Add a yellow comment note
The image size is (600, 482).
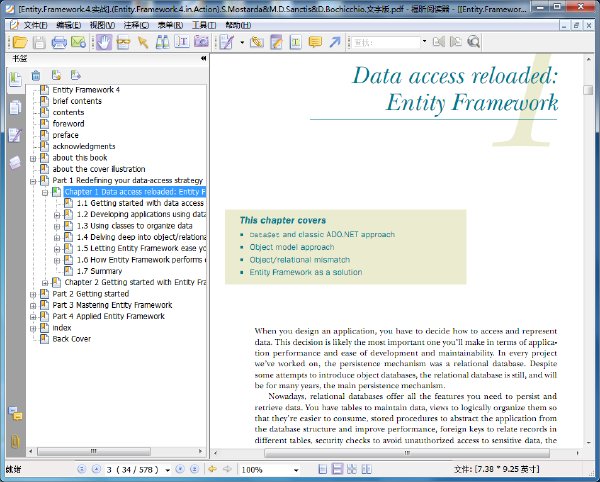315,42
